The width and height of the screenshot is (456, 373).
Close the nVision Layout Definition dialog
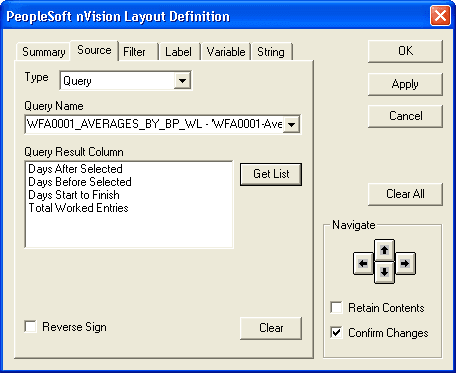[x=440, y=16]
